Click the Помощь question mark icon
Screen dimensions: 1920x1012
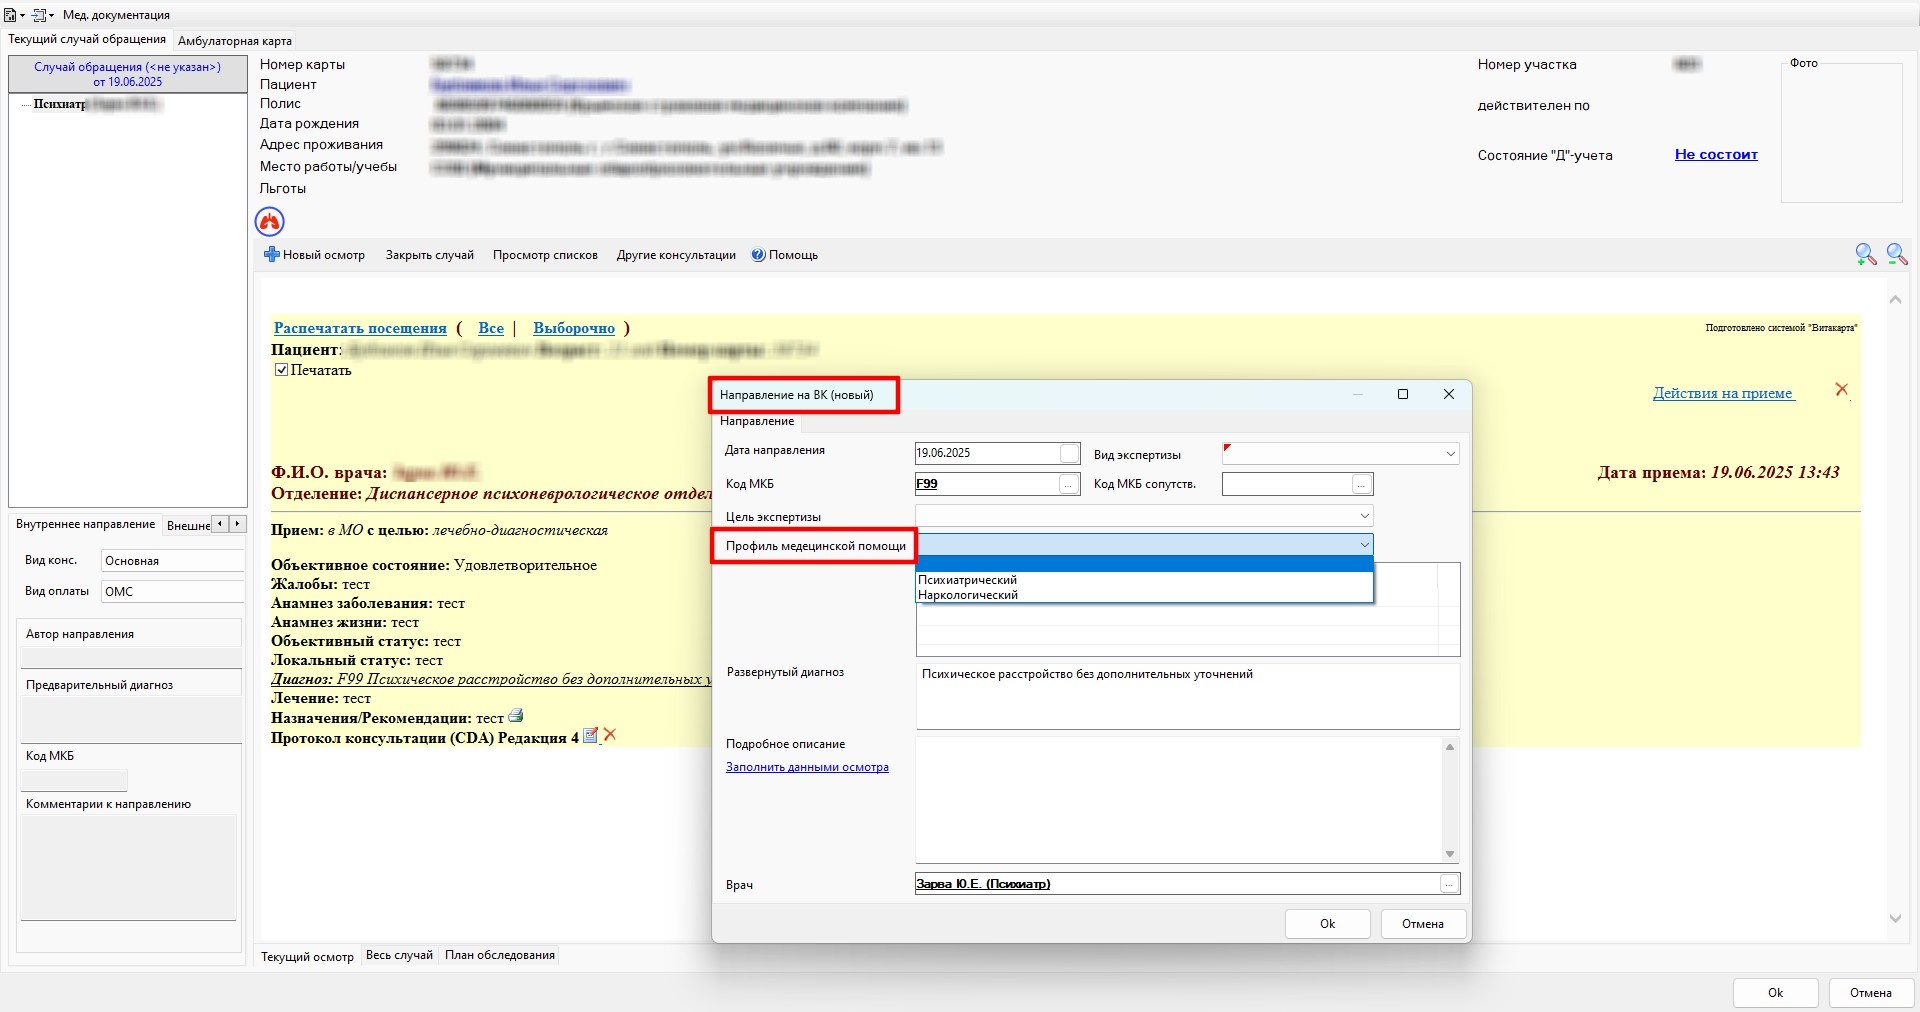tap(758, 255)
